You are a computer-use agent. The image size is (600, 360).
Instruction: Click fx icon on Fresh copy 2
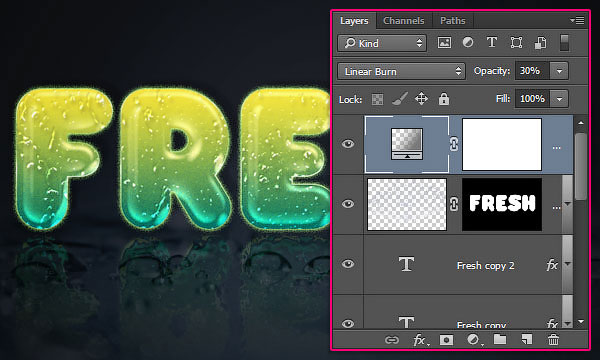(552, 264)
